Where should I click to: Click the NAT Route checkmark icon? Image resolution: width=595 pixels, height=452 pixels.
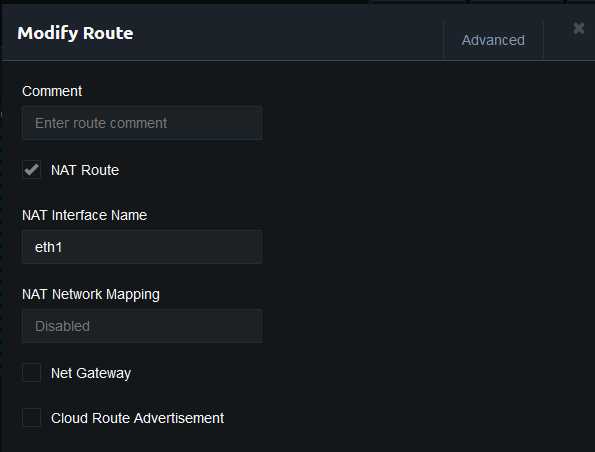(x=31, y=169)
